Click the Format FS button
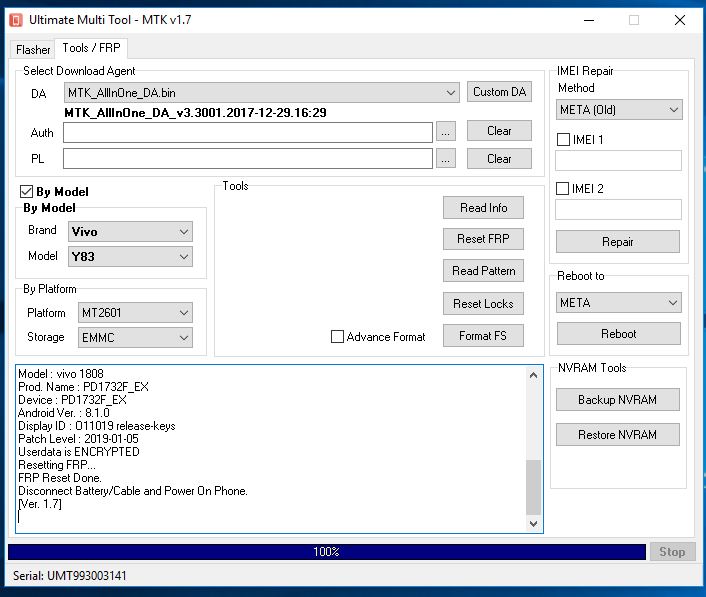 [x=483, y=336]
